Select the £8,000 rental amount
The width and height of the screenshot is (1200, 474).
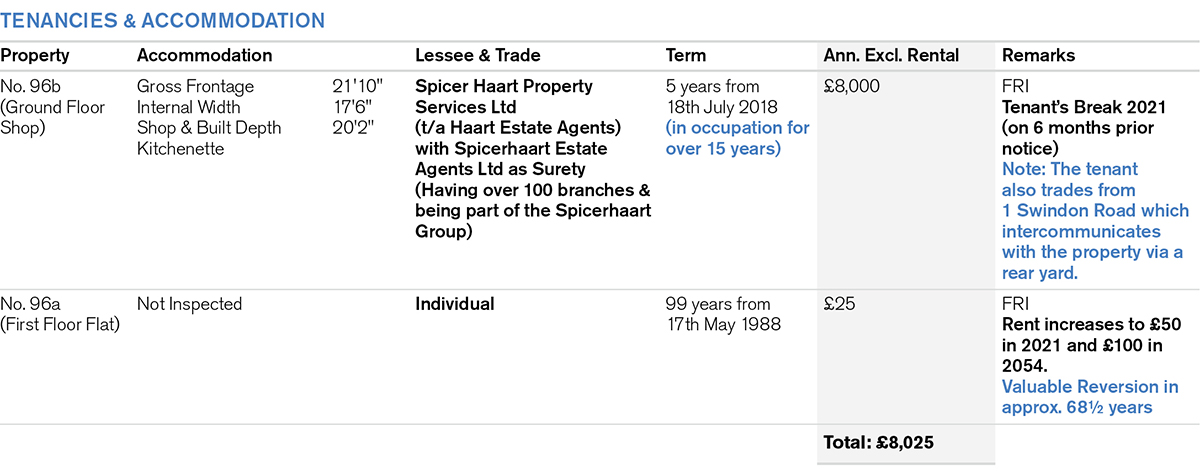pos(852,87)
